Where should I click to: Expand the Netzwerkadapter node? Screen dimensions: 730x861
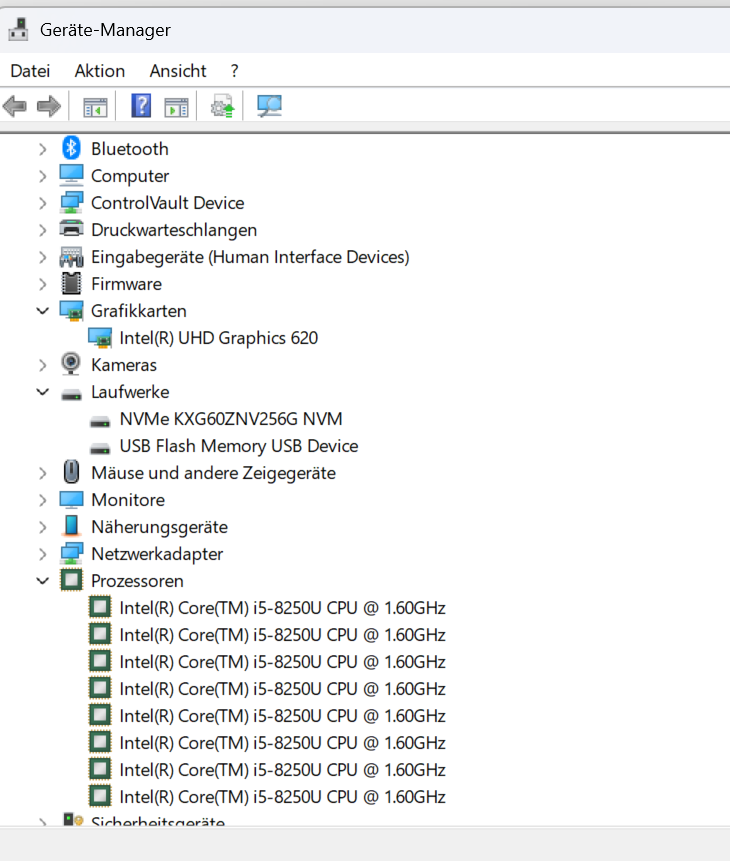[x=43, y=554]
